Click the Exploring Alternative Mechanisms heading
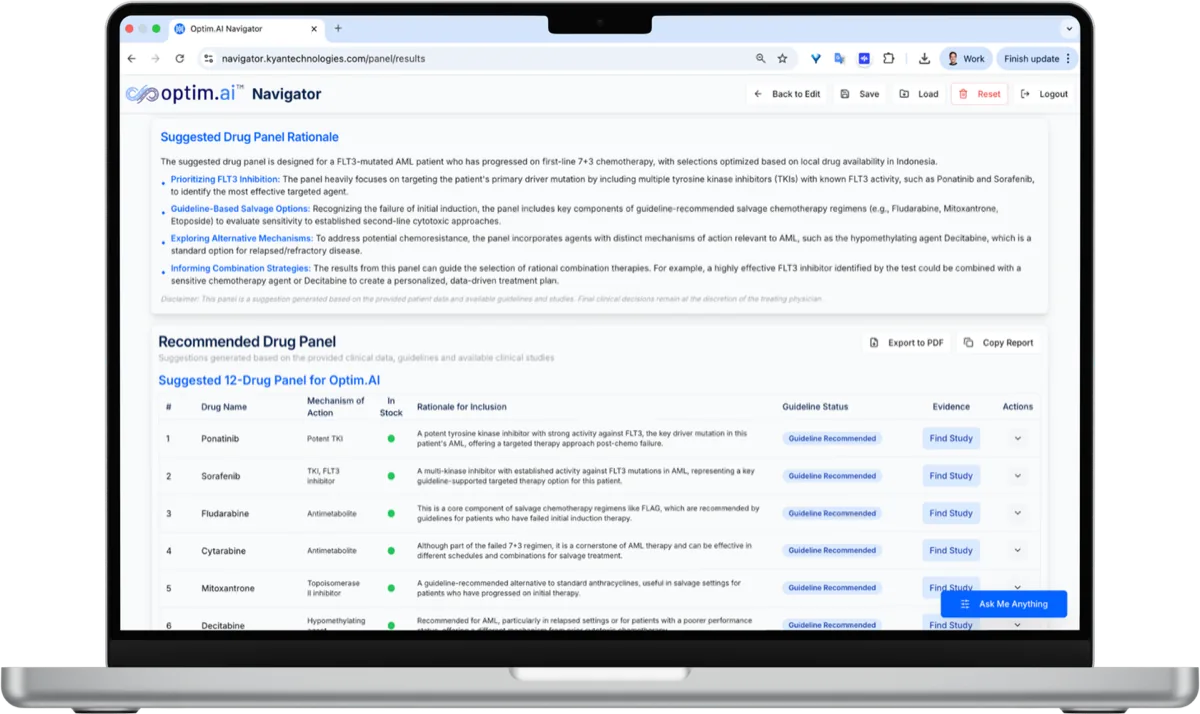 point(241,239)
